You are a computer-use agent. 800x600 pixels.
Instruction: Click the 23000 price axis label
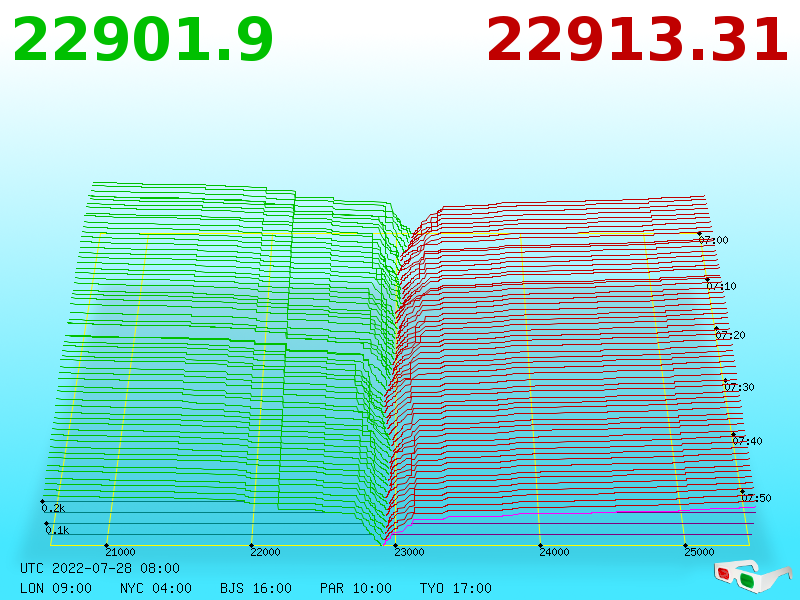[410, 552]
